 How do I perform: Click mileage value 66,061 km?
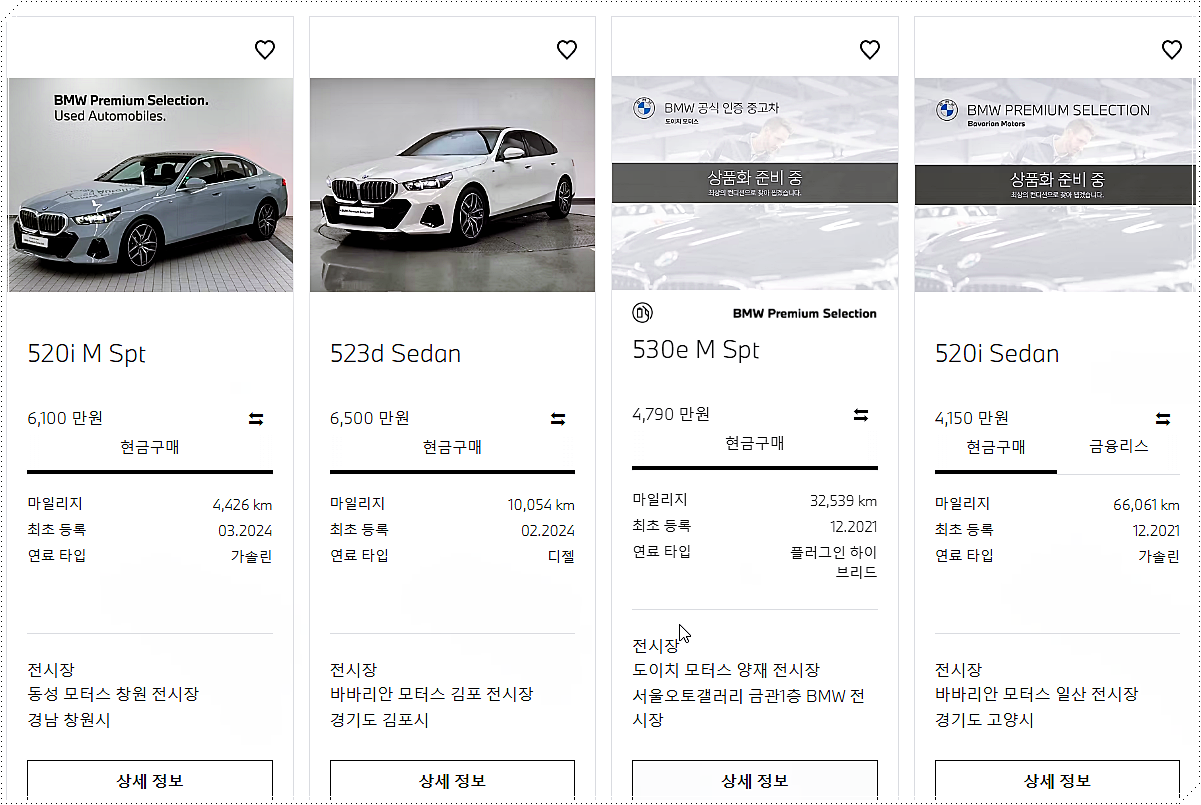click(x=1146, y=505)
